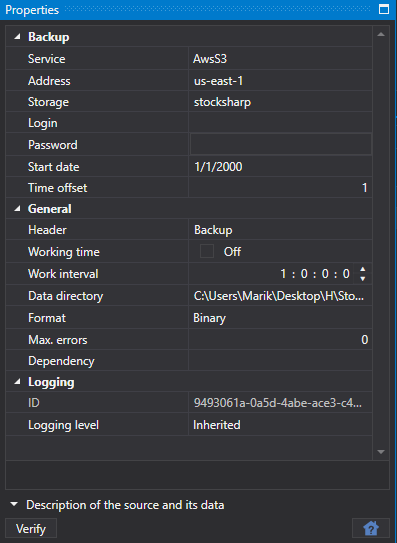Select the Password property label
The width and height of the screenshot is (397, 543).
click(x=53, y=145)
